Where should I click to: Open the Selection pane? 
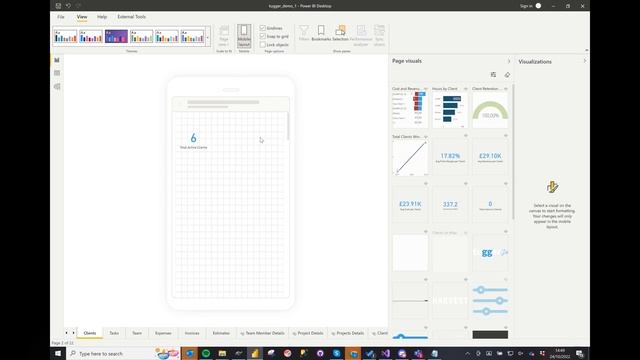pyautogui.click(x=340, y=33)
